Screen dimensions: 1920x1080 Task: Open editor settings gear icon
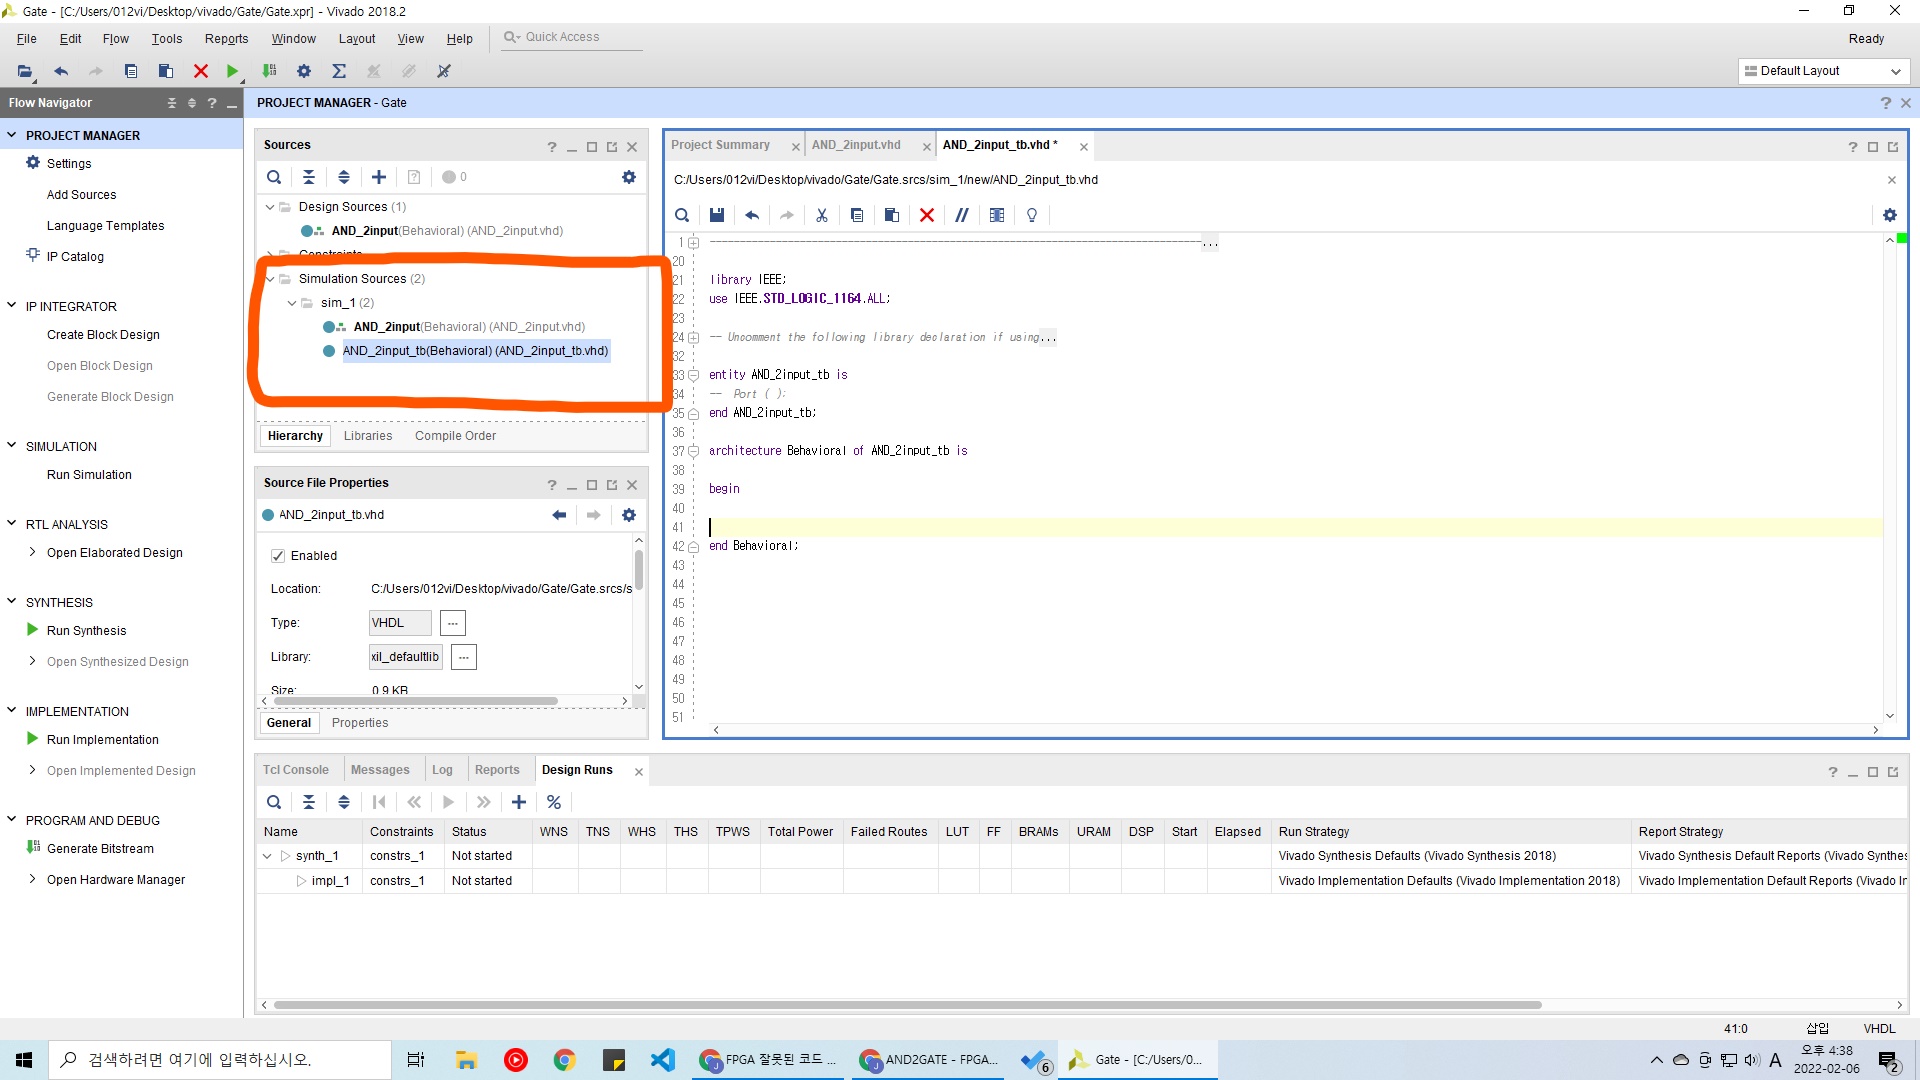[x=1889, y=215]
